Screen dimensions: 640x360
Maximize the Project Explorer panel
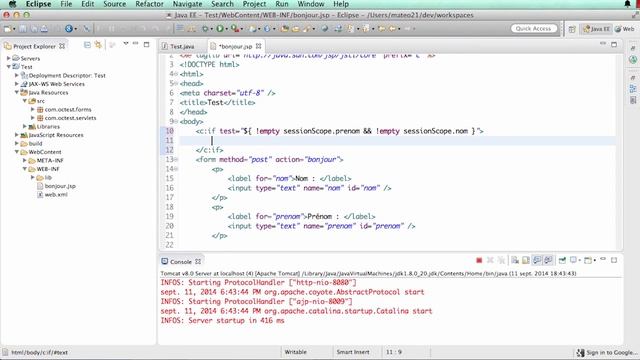pyautogui.click(x=146, y=44)
